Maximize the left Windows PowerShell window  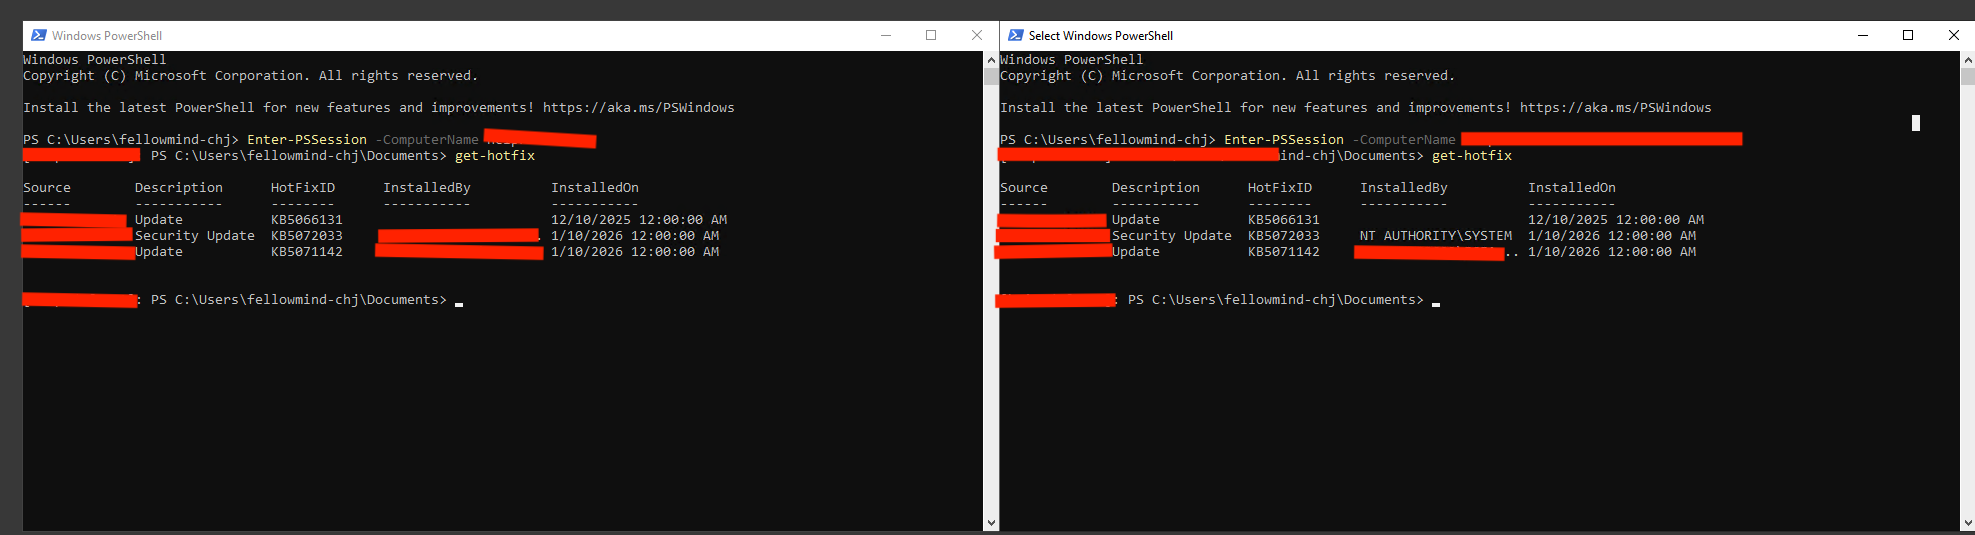tap(931, 36)
